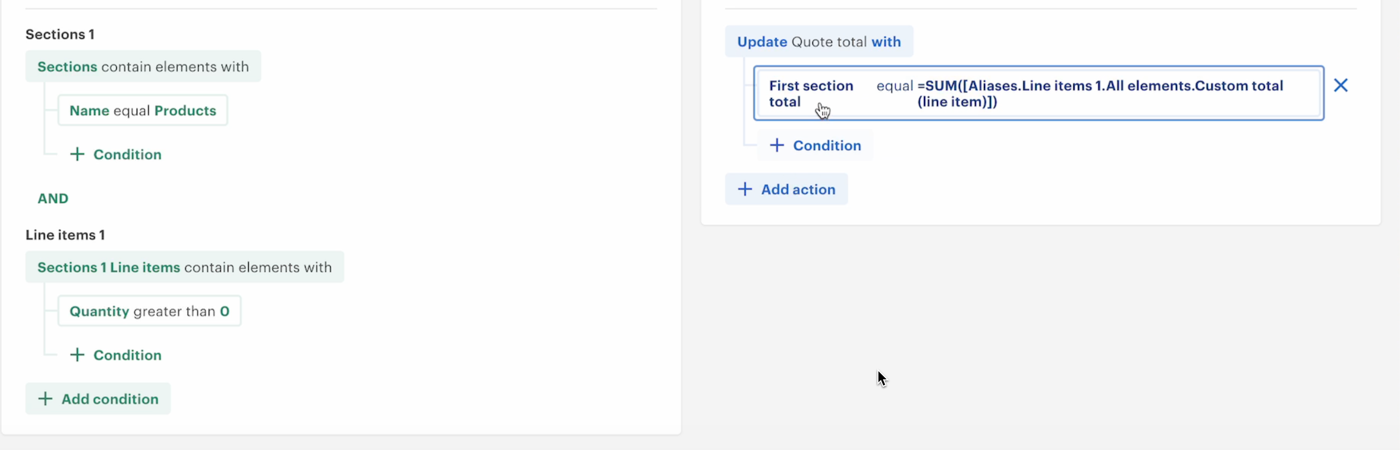Viewport: 1400px width, 450px height.
Task: Click the Sections 1 alias heading
Action: pos(60,35)
